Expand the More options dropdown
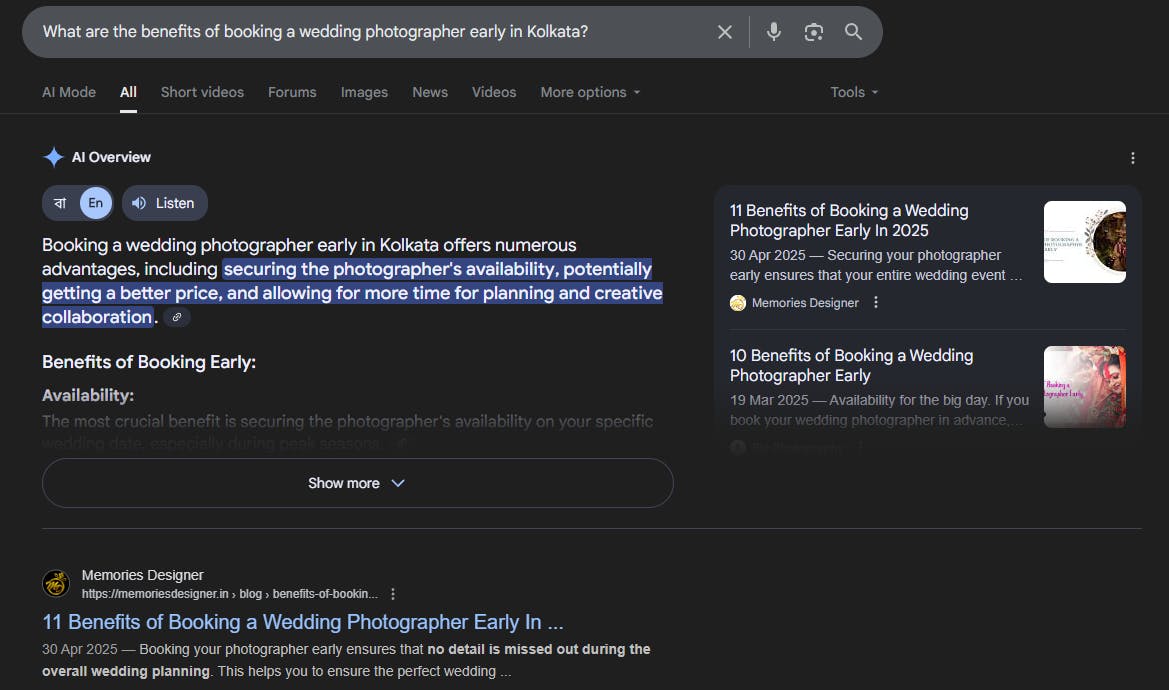Image resolution: width=1169 pixels, height=690 pixels. point(590,92)
